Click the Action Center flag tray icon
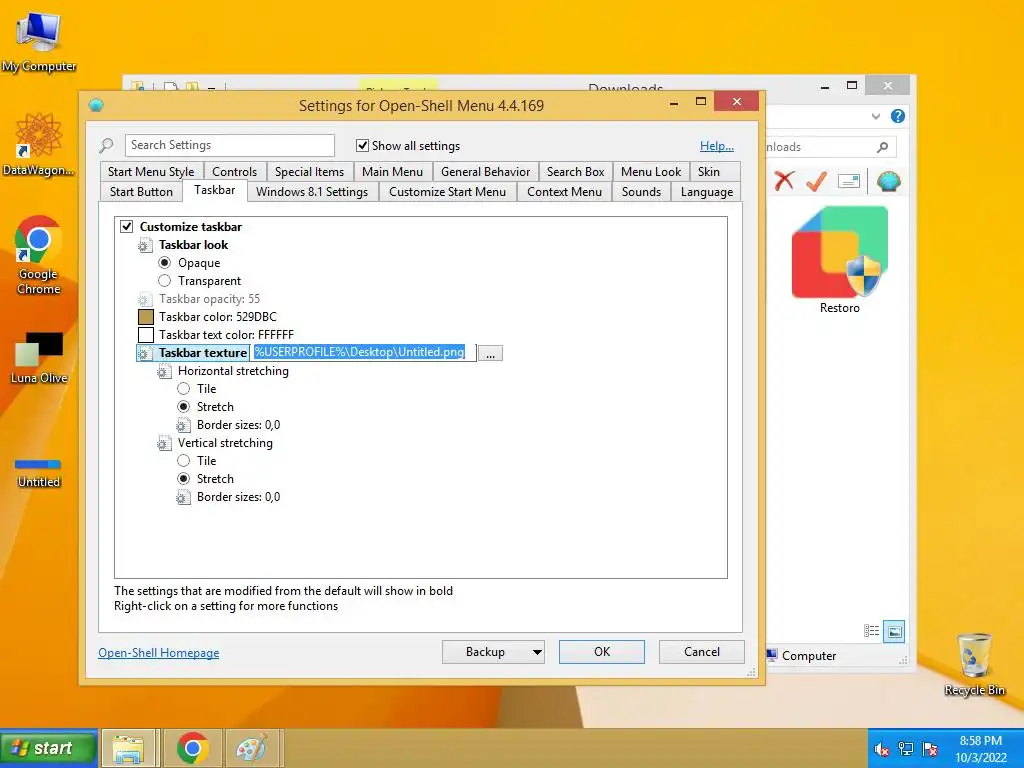Screen dimensions: 1024x768 (x=930, y=749)
